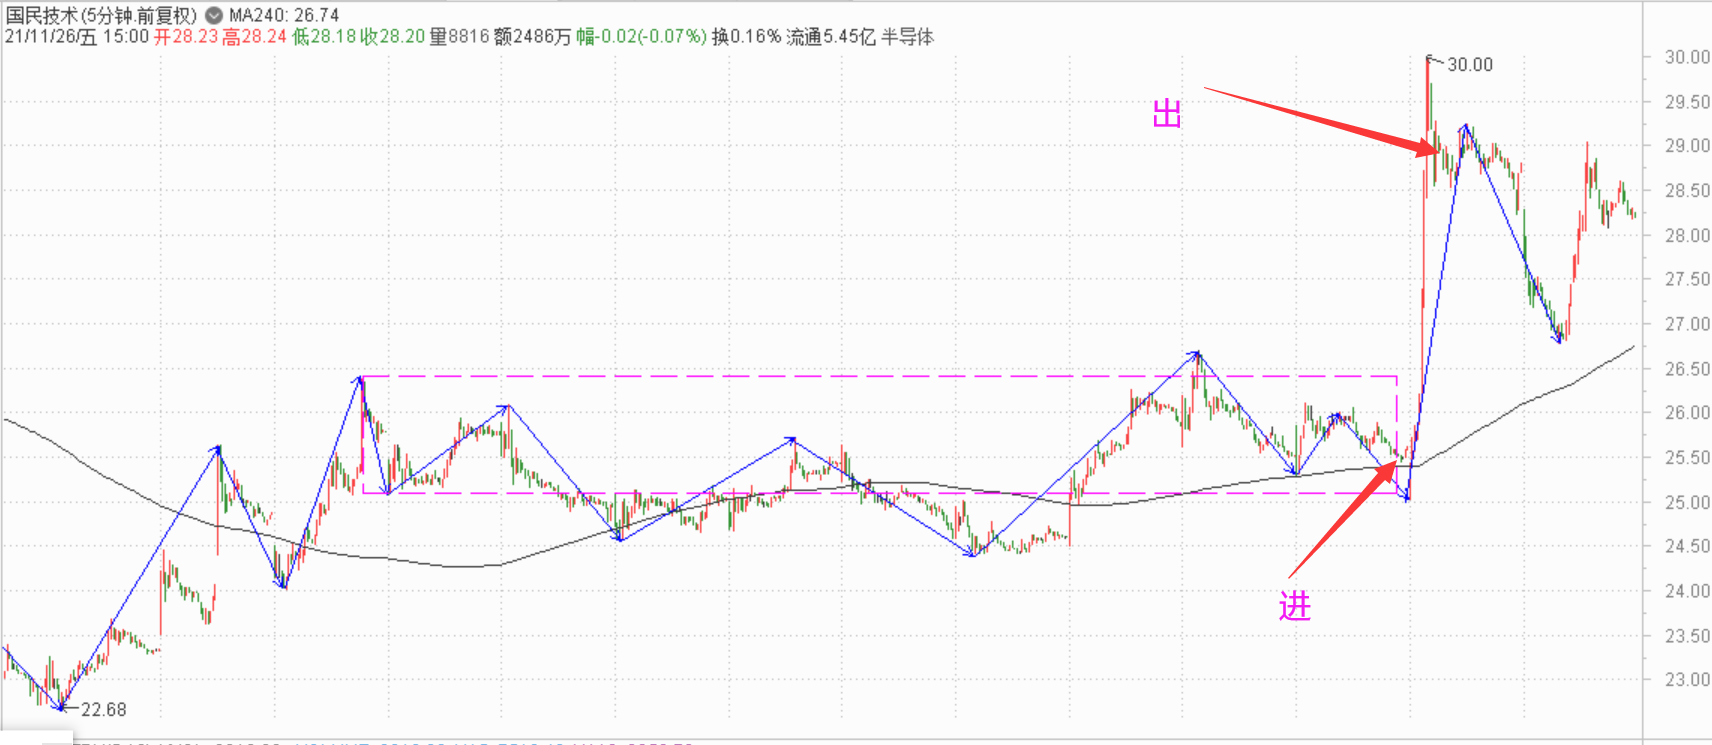Click the volume 量8816 field
This screenshot has height=745, width=1712.
459,37
